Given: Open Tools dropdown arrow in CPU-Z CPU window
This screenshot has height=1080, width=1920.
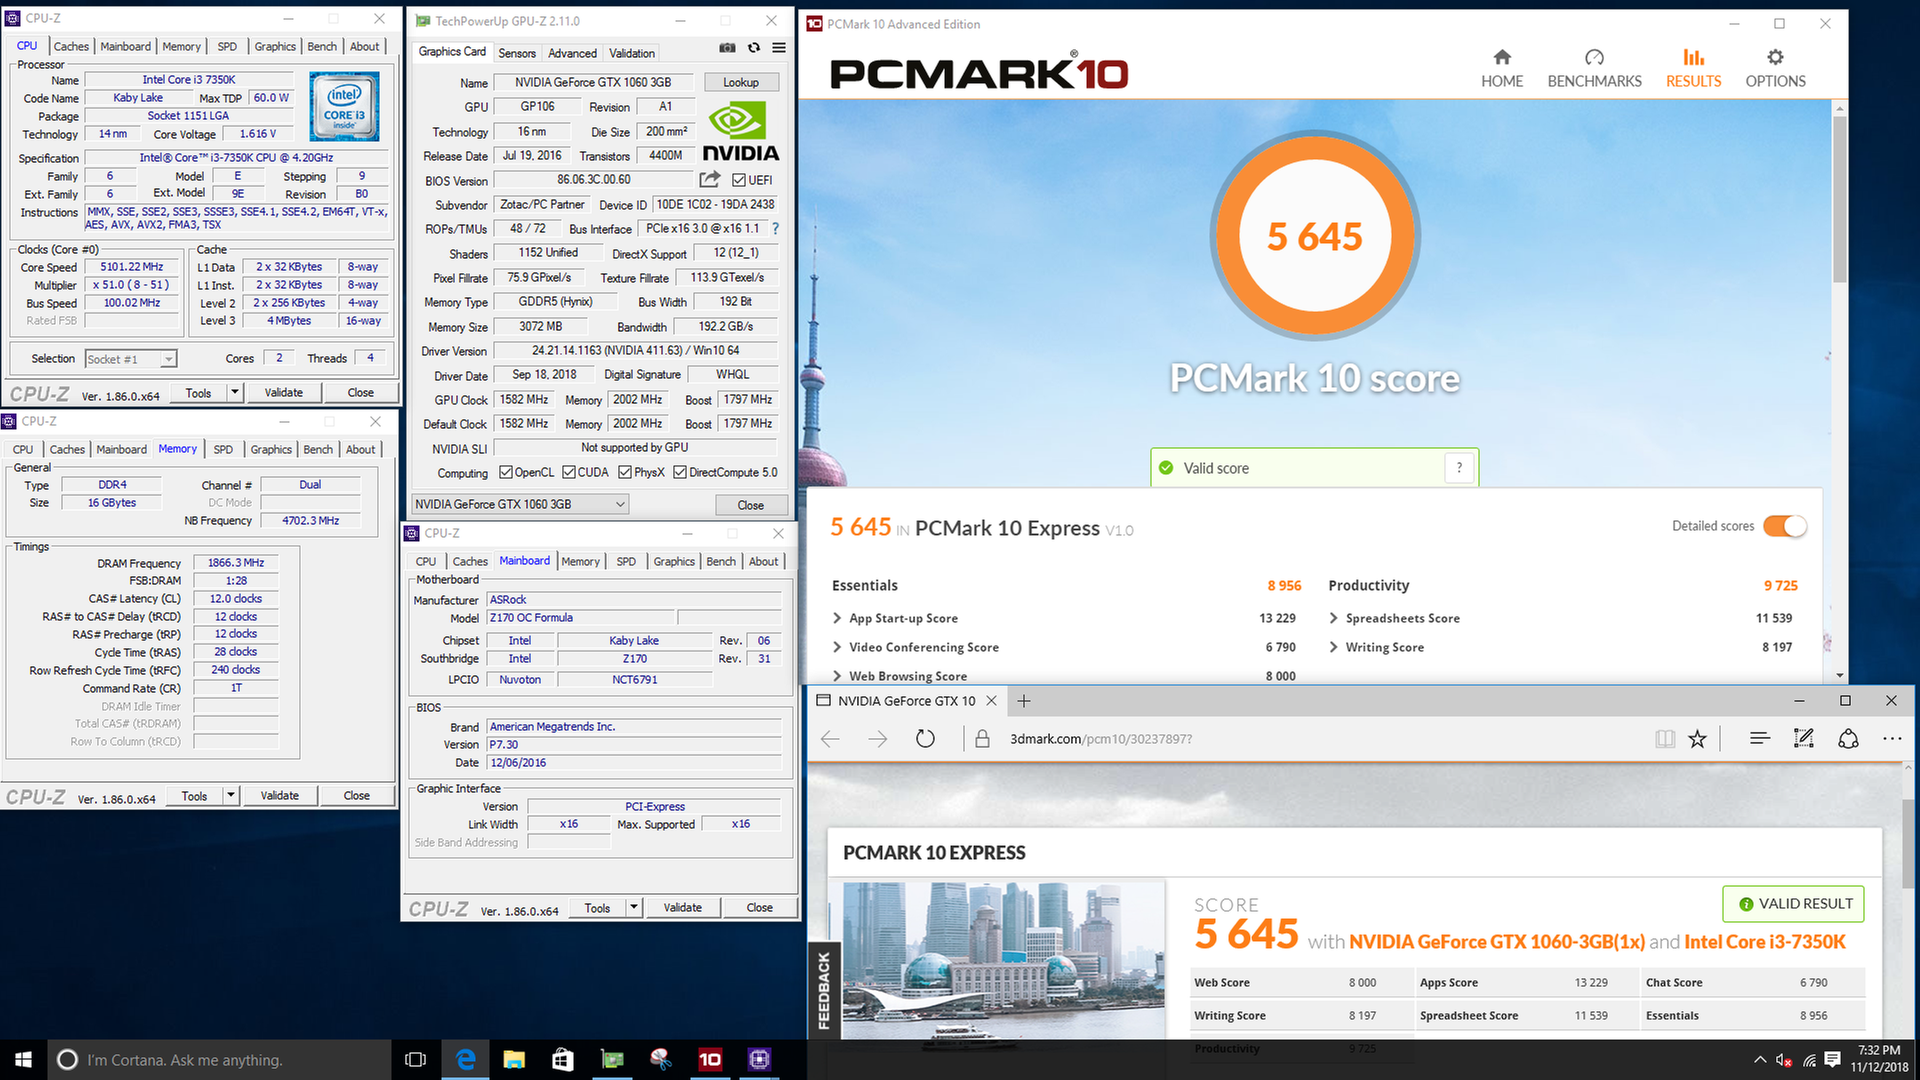Looking at the screenshot, I should [235, 393].
